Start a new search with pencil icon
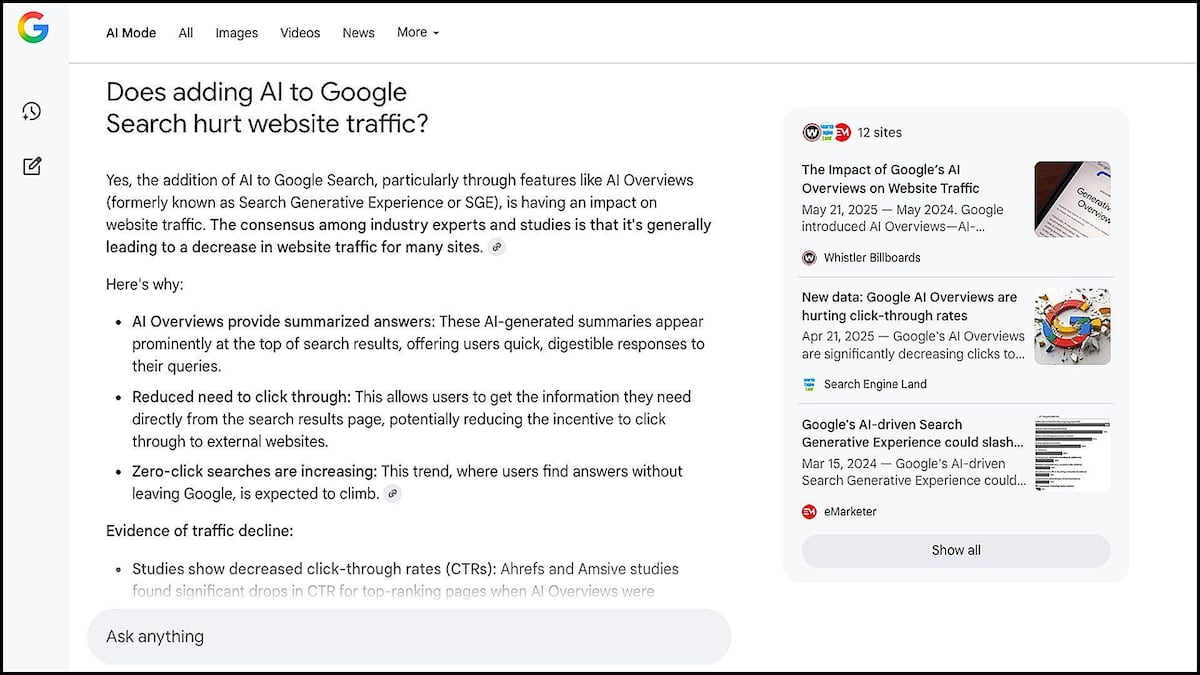The image size is (1200, 675). 32,166
